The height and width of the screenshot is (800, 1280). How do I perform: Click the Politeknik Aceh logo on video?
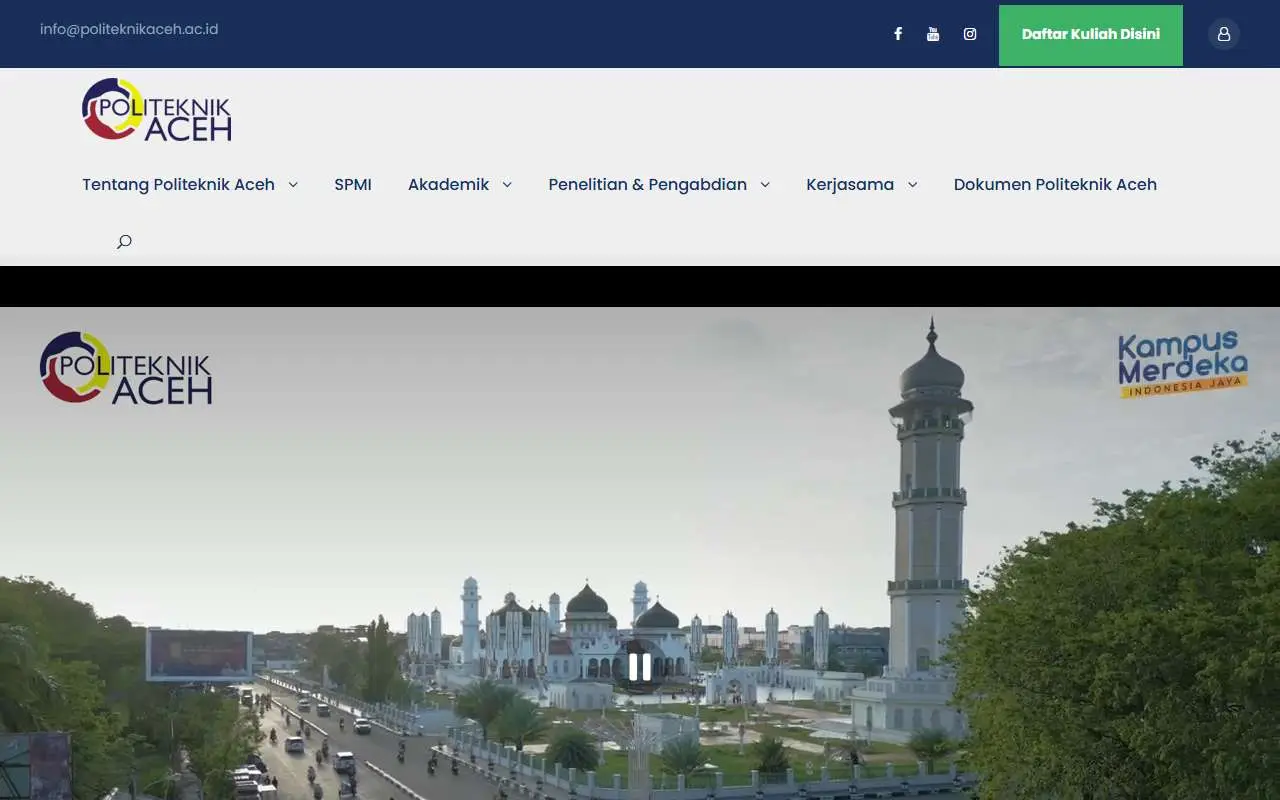pyautogui.click(x=126, y=367)
